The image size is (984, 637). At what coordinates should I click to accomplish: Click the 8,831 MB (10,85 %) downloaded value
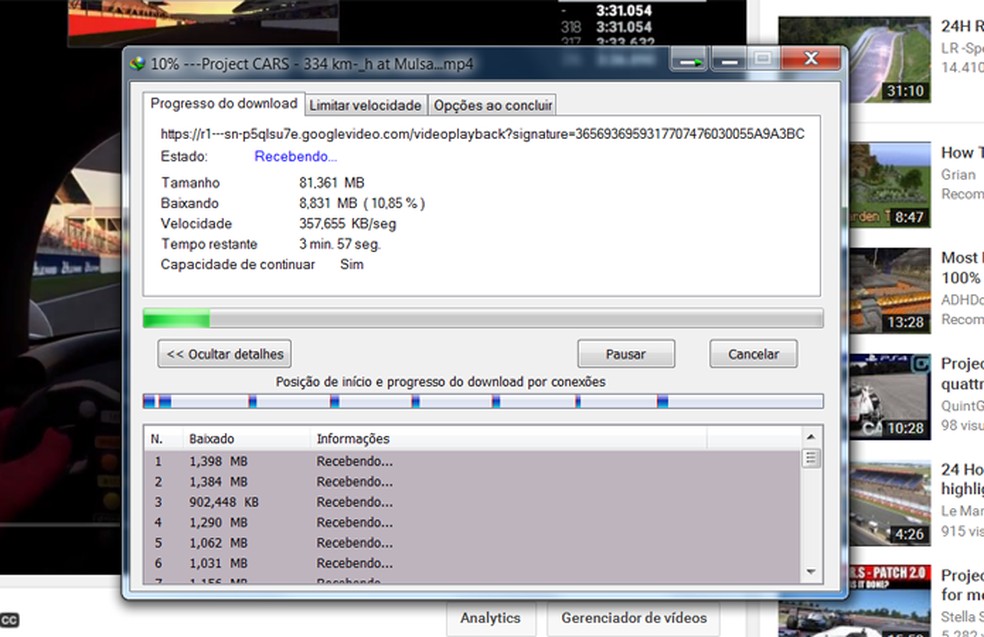(362, 203)
